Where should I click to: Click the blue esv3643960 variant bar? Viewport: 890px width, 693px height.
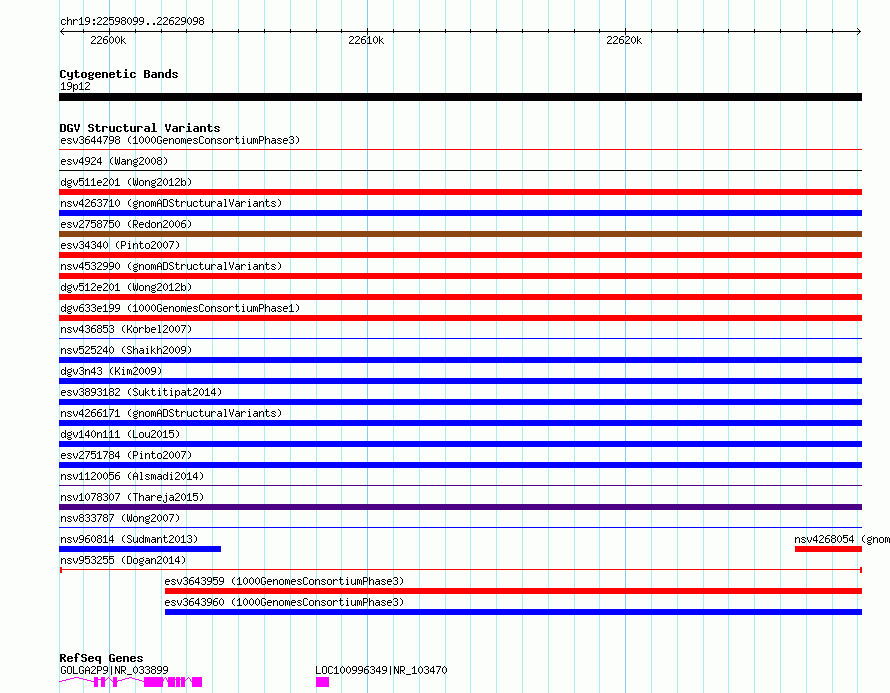pyautogui.click(x=513, y=612)
